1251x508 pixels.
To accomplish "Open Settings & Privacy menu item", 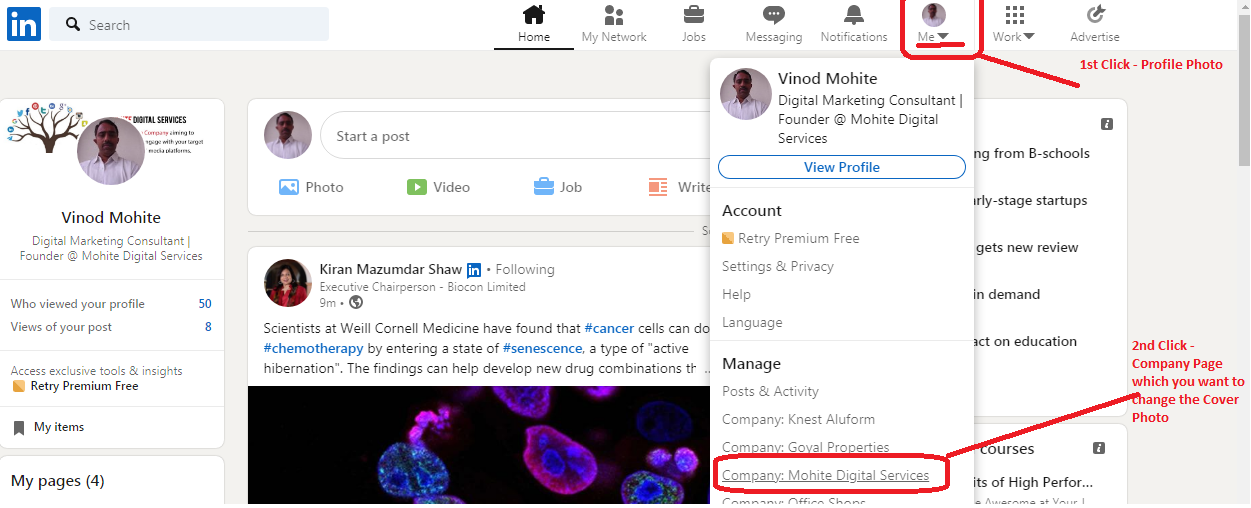I will [x=778, y=266].
